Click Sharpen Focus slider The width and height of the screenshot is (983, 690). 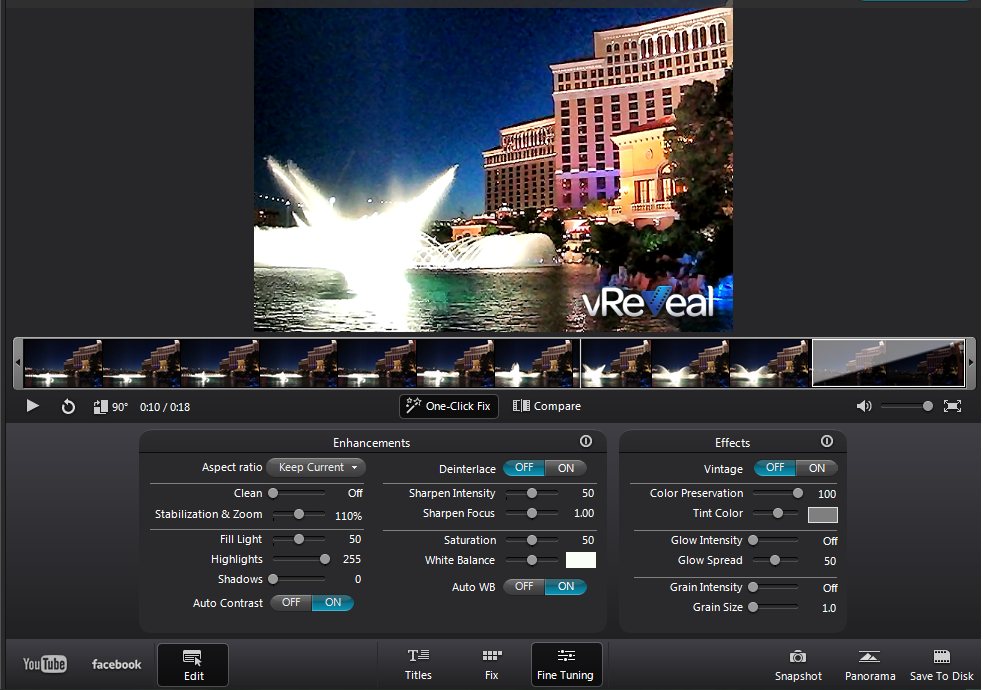pos(532,513)
